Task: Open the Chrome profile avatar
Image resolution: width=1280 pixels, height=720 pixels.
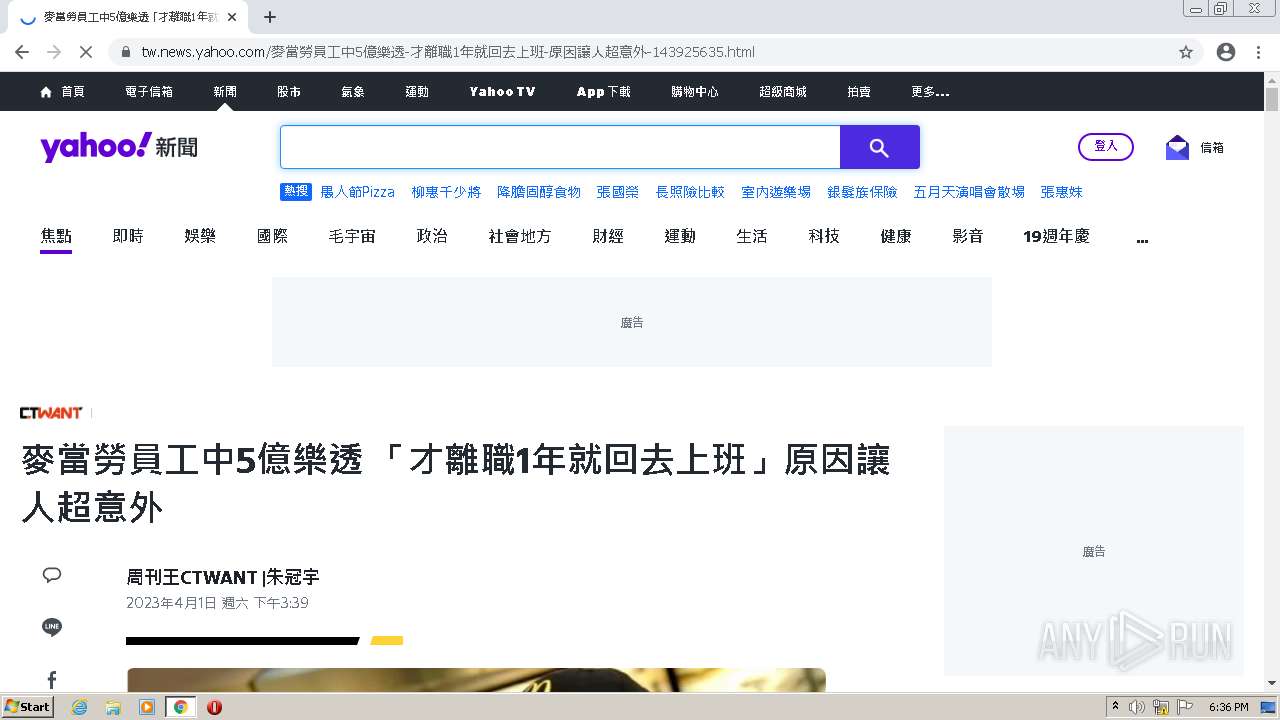Action: click(1226, 52)
